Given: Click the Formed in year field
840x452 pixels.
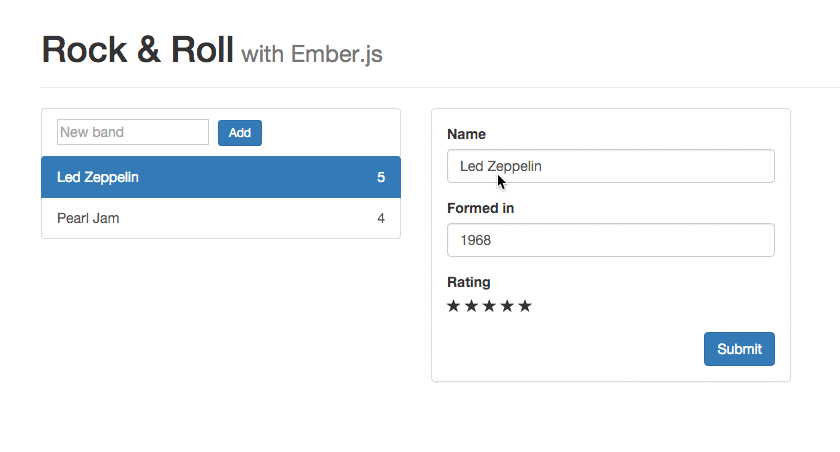Looking at the screenshot, I should coord(610,240).
